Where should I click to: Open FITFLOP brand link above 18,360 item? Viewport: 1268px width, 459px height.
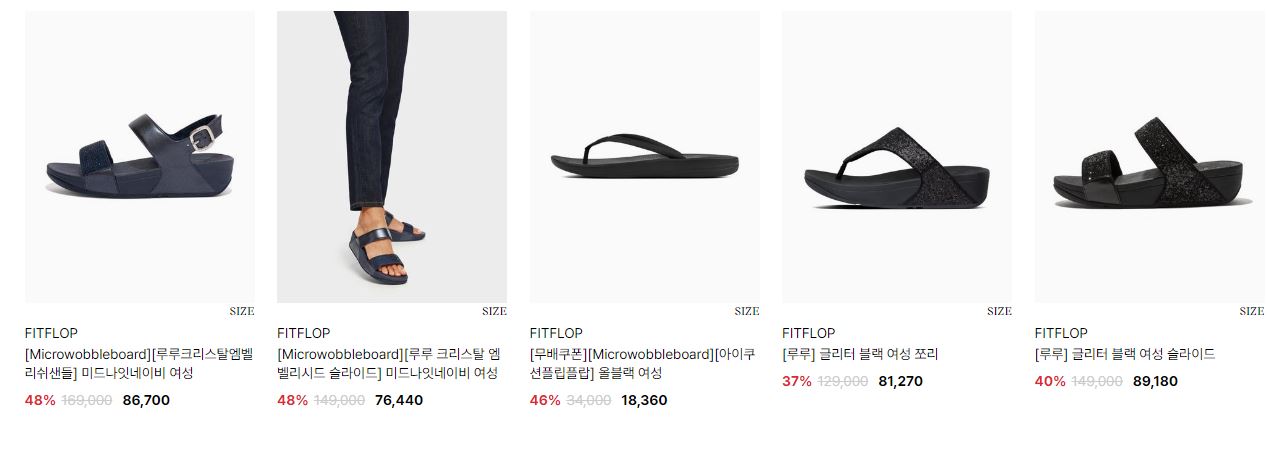[x=556, y=333]
